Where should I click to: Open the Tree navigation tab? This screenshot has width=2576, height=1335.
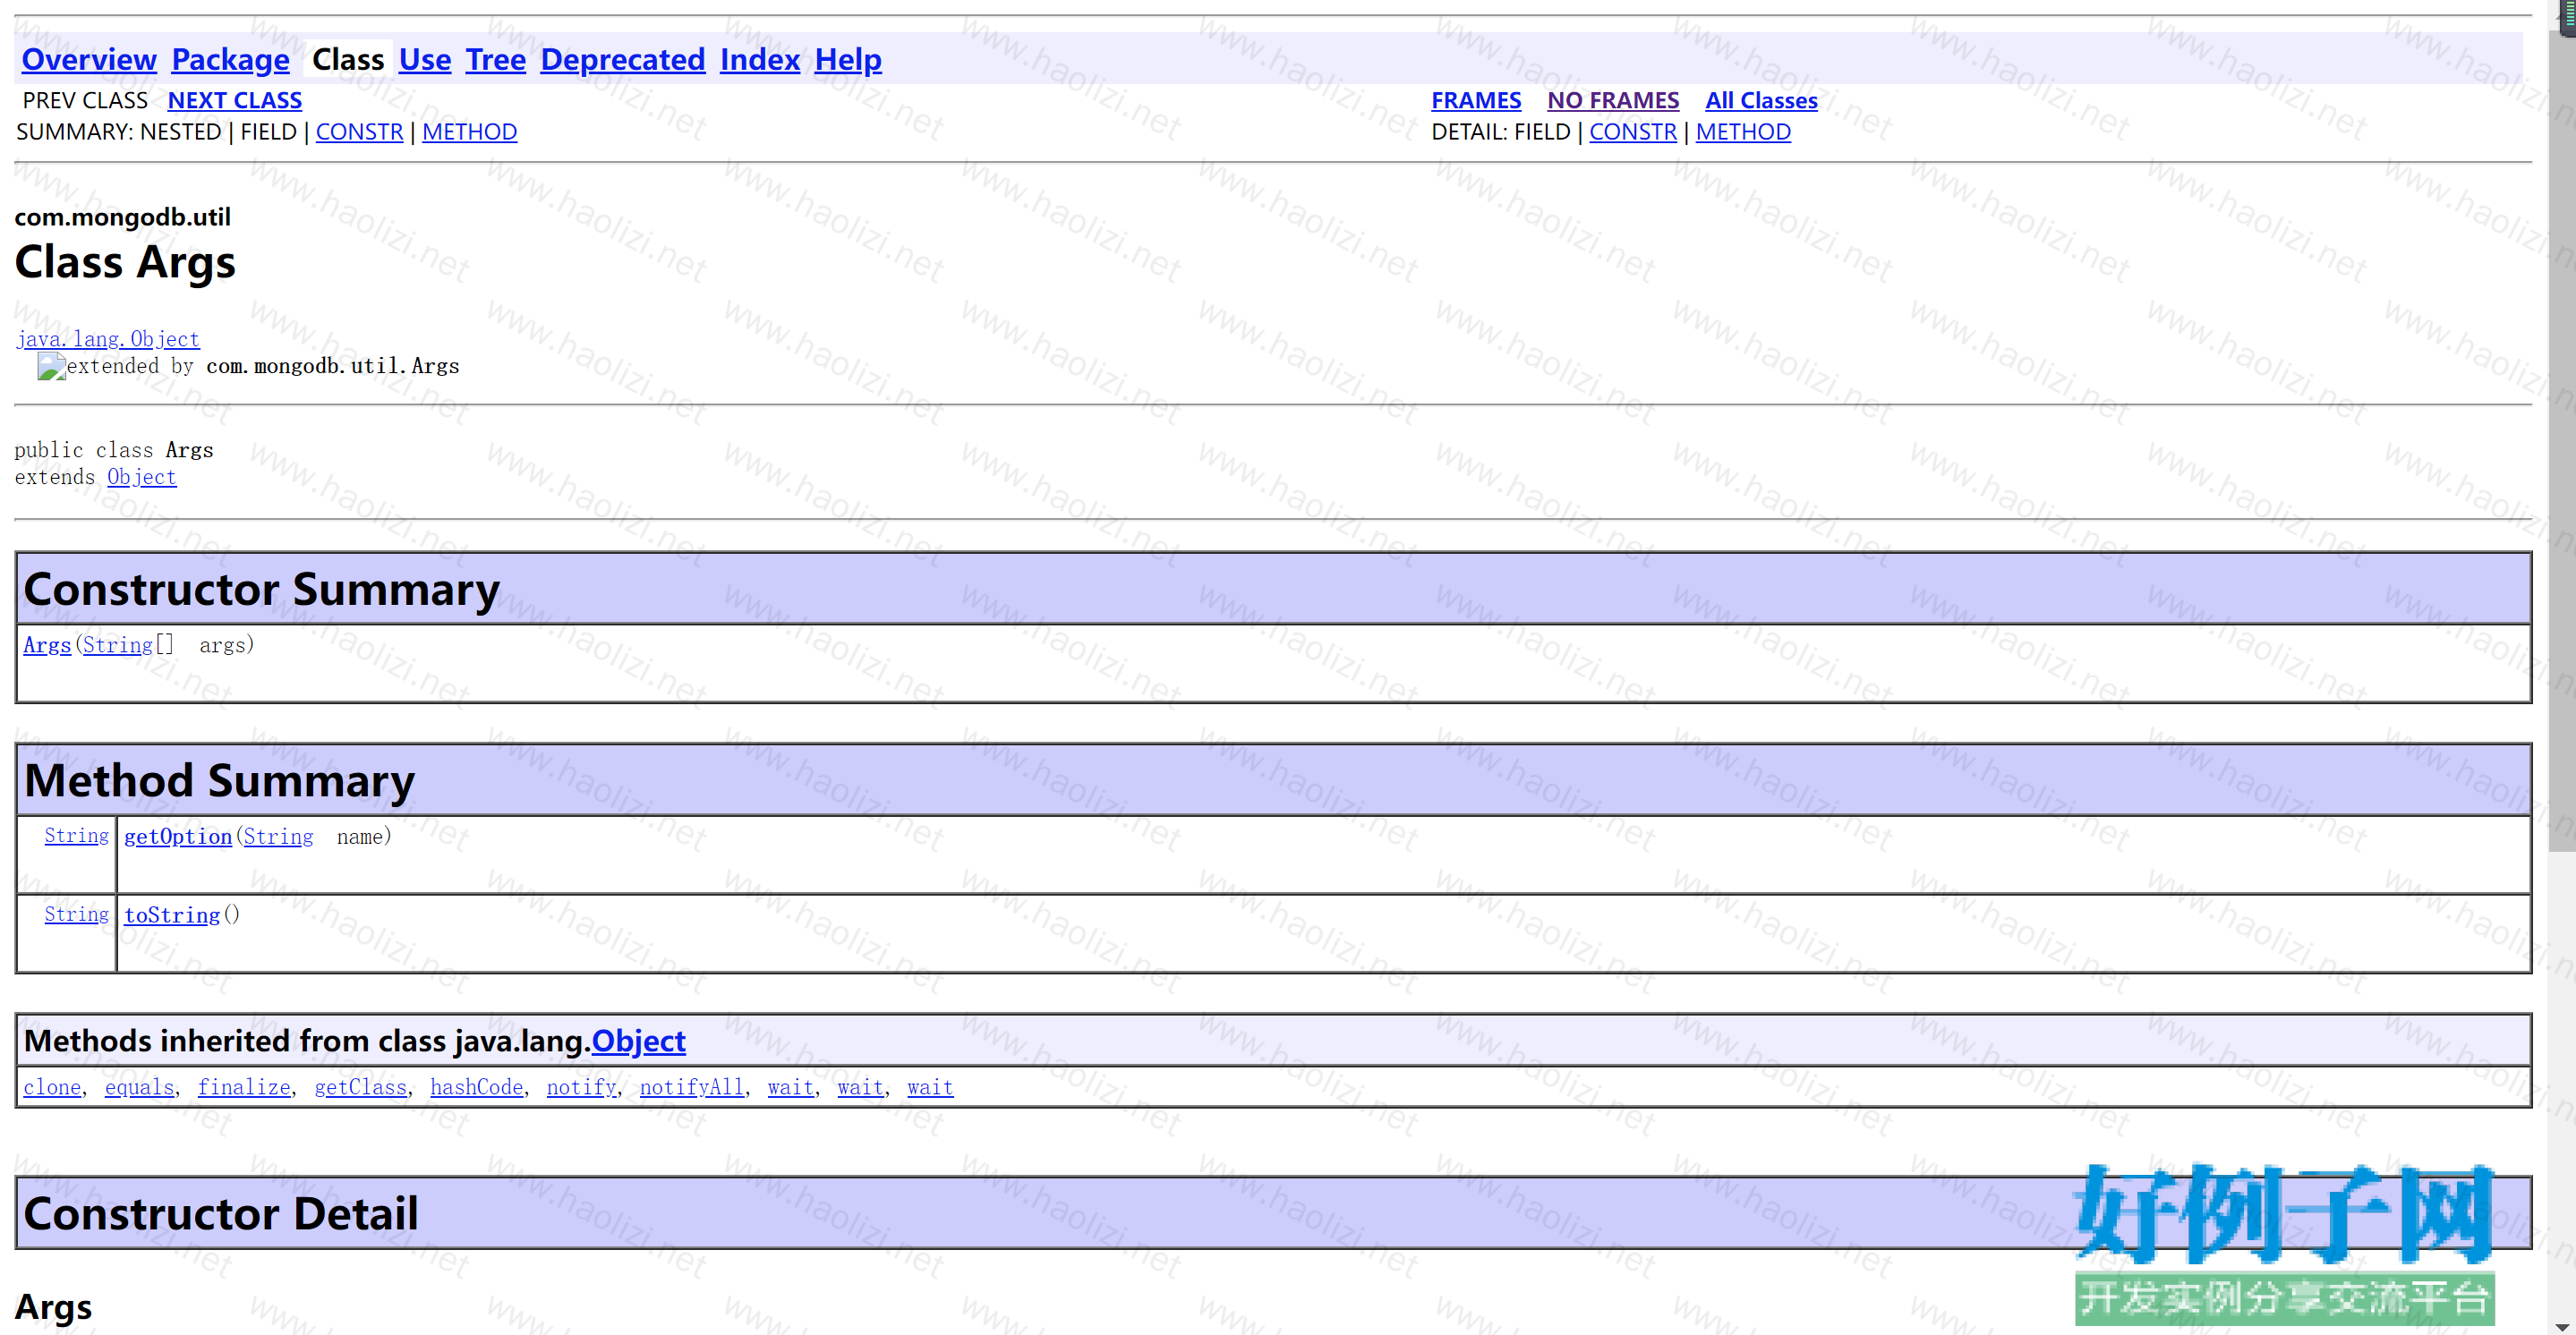495,60
